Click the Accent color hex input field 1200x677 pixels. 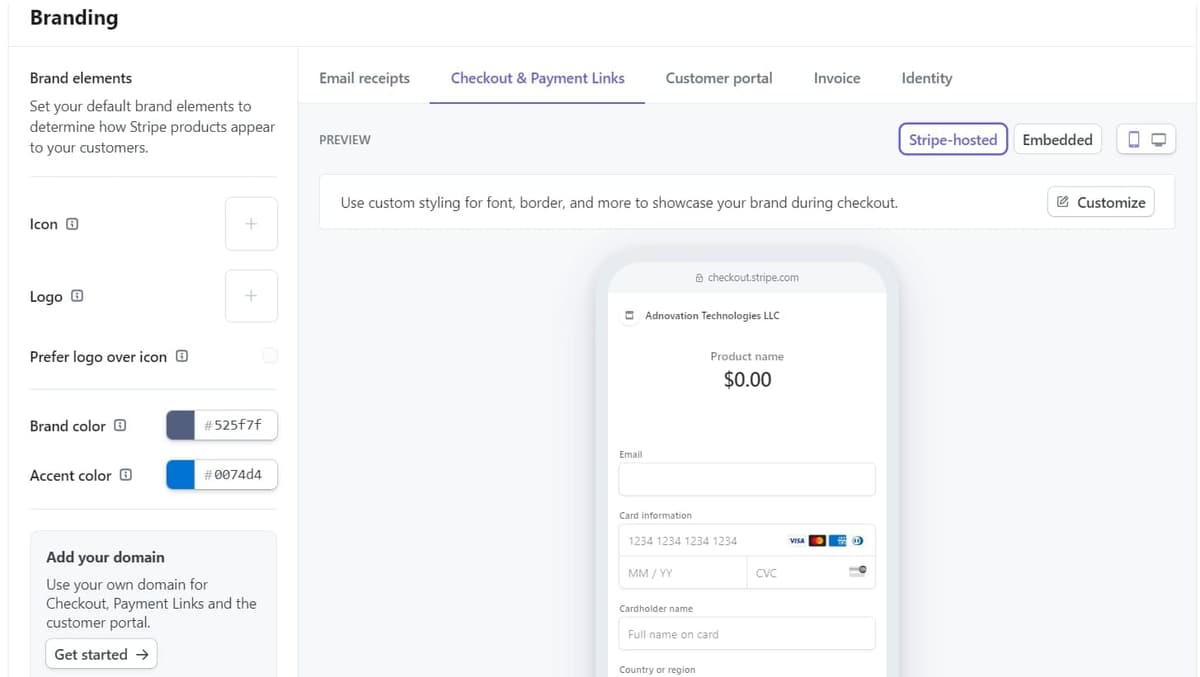point(237,475)
